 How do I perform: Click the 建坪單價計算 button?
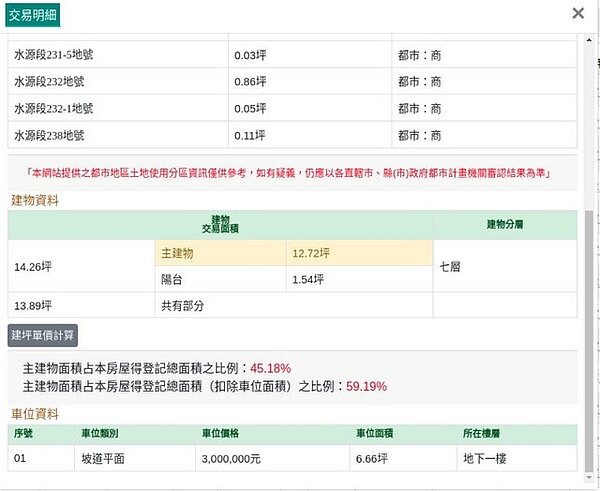[x=42, y=336]
